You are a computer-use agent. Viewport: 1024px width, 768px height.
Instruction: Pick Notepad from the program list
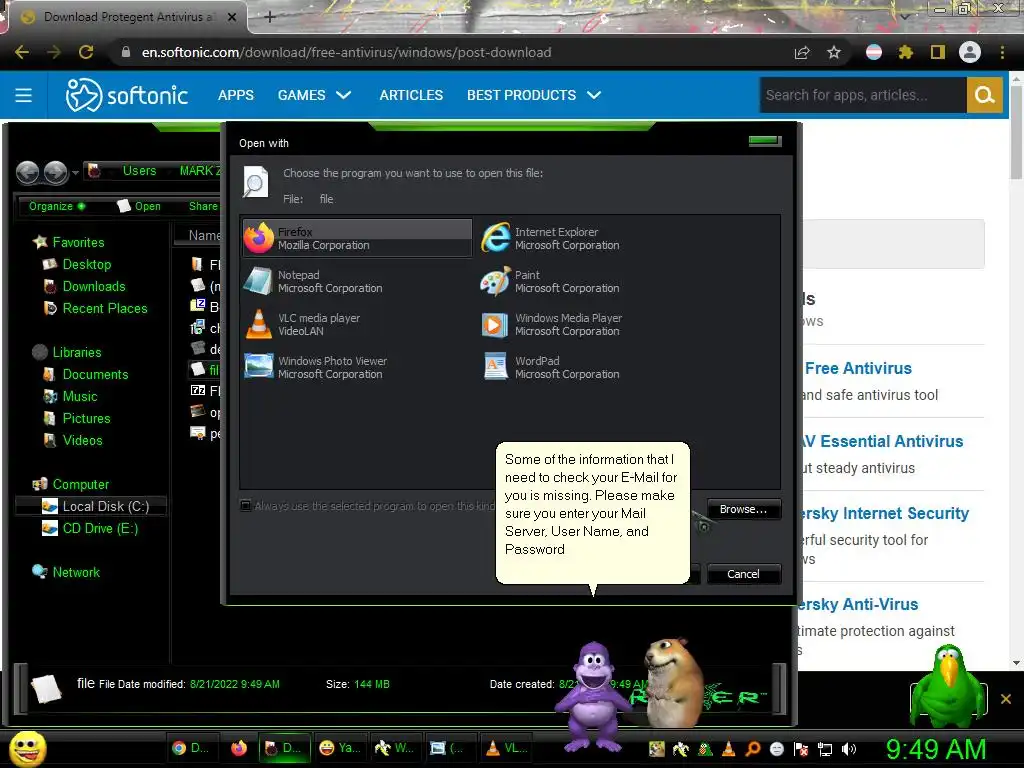[313, 281]
